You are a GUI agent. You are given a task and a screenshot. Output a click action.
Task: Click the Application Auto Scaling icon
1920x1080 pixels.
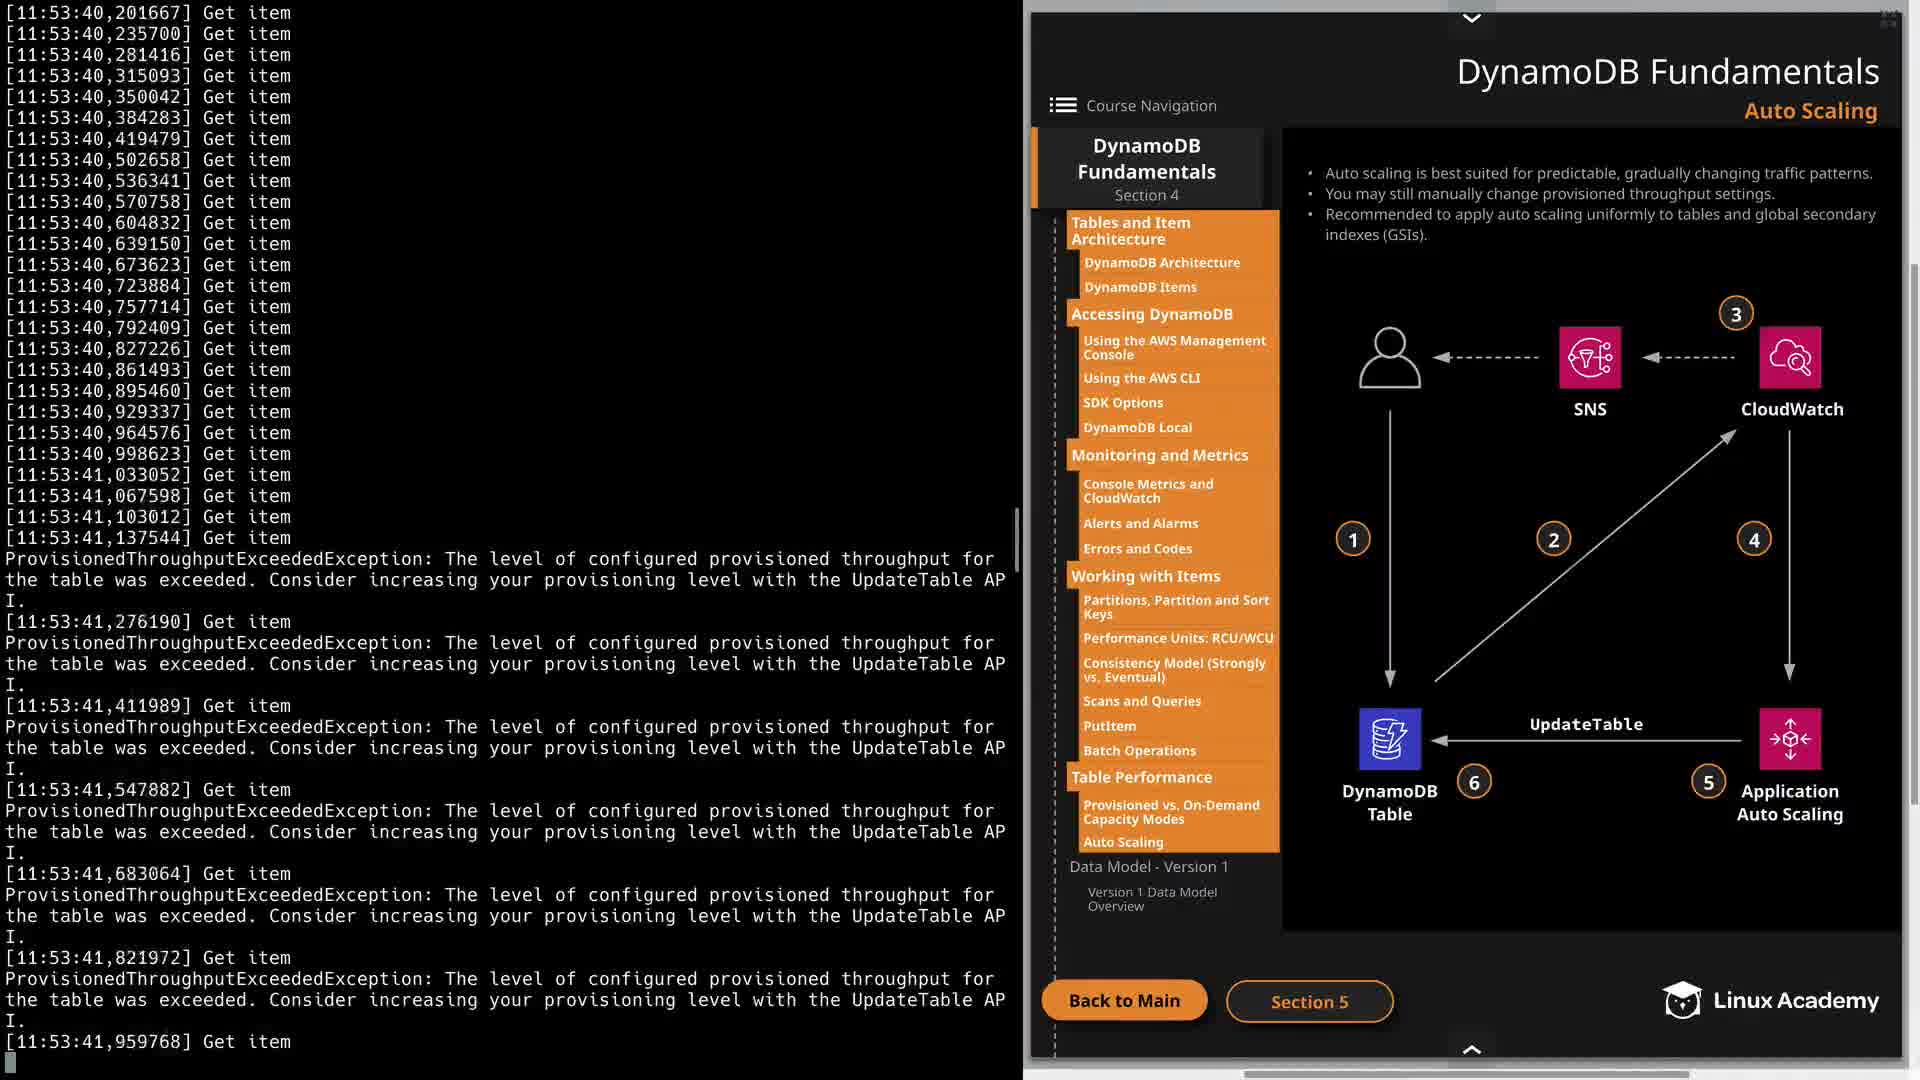click(1789, 739)
